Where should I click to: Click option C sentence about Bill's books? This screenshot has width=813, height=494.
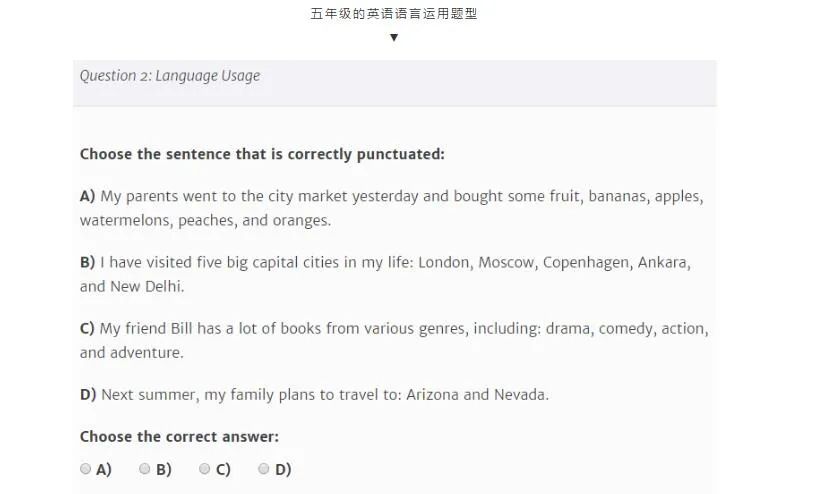click(x=394, y=341)
